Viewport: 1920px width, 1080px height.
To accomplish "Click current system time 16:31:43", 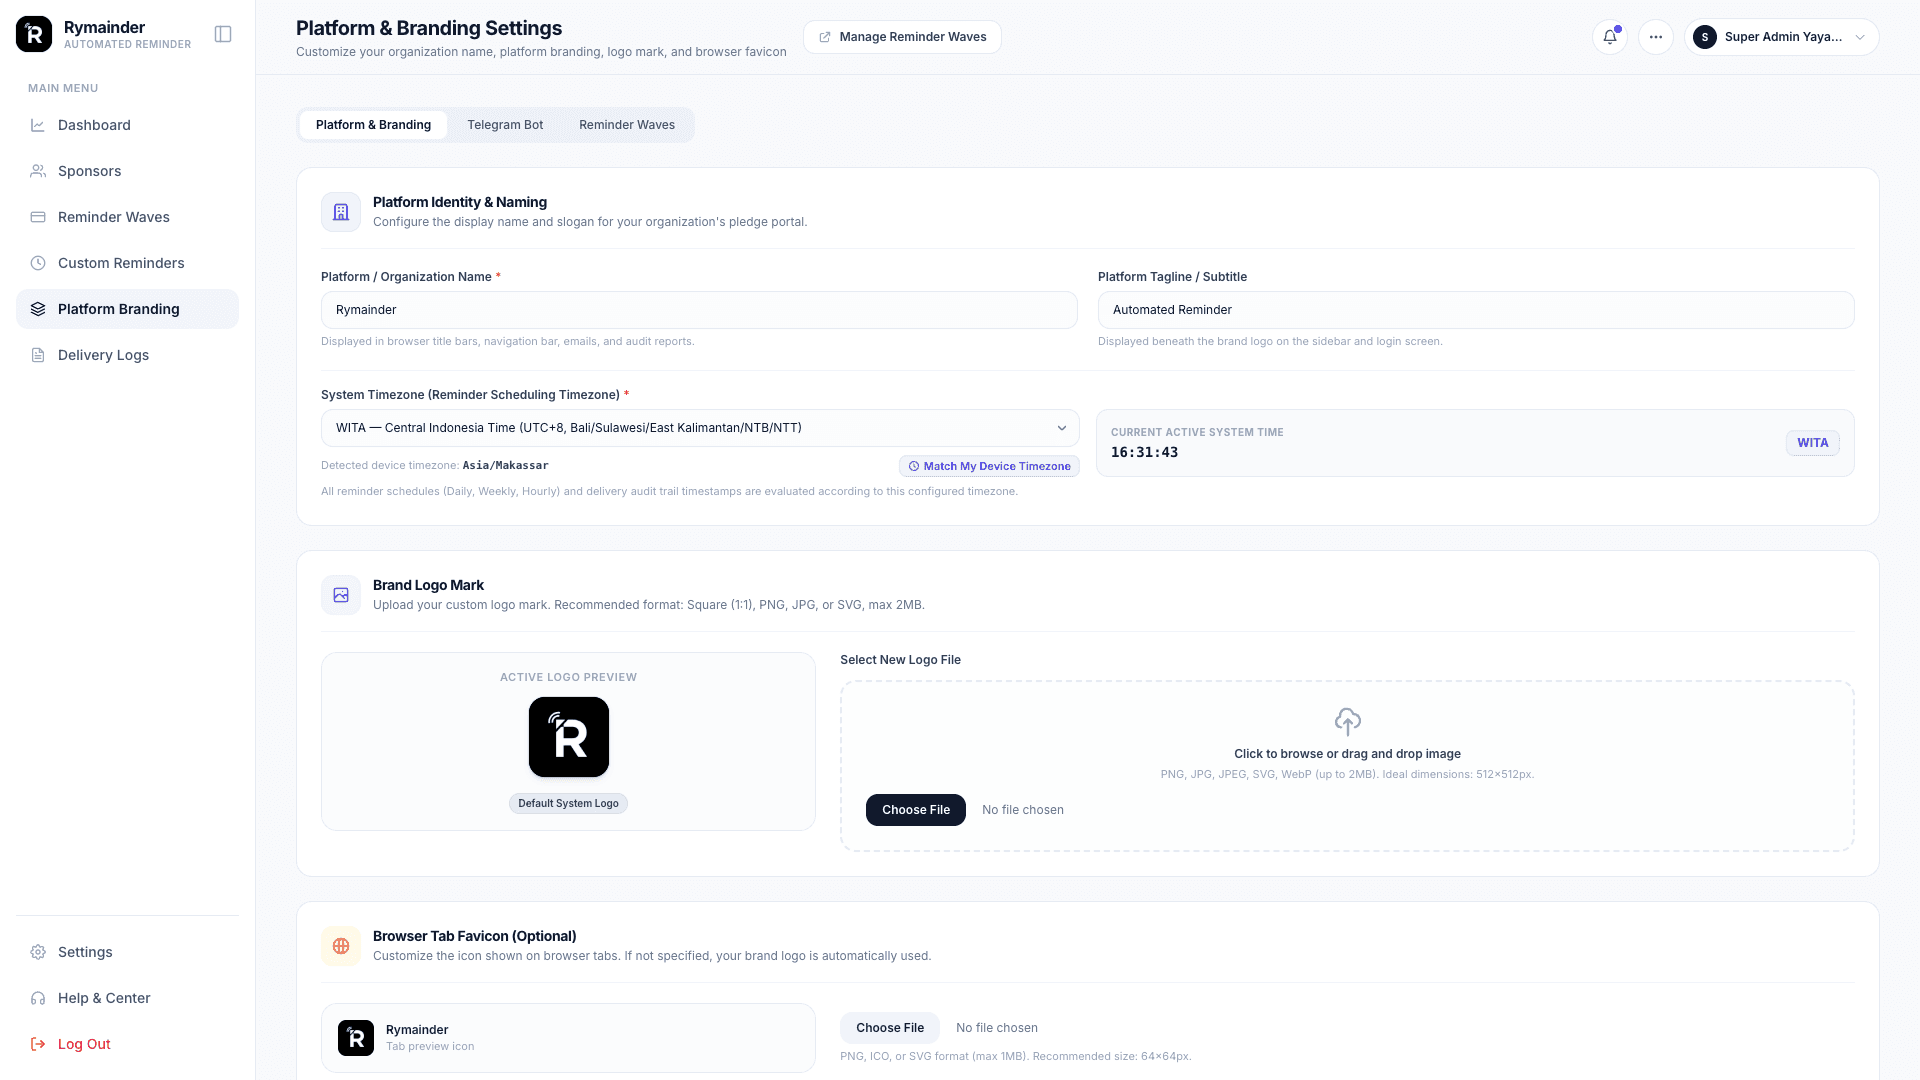I will 1144,452.
